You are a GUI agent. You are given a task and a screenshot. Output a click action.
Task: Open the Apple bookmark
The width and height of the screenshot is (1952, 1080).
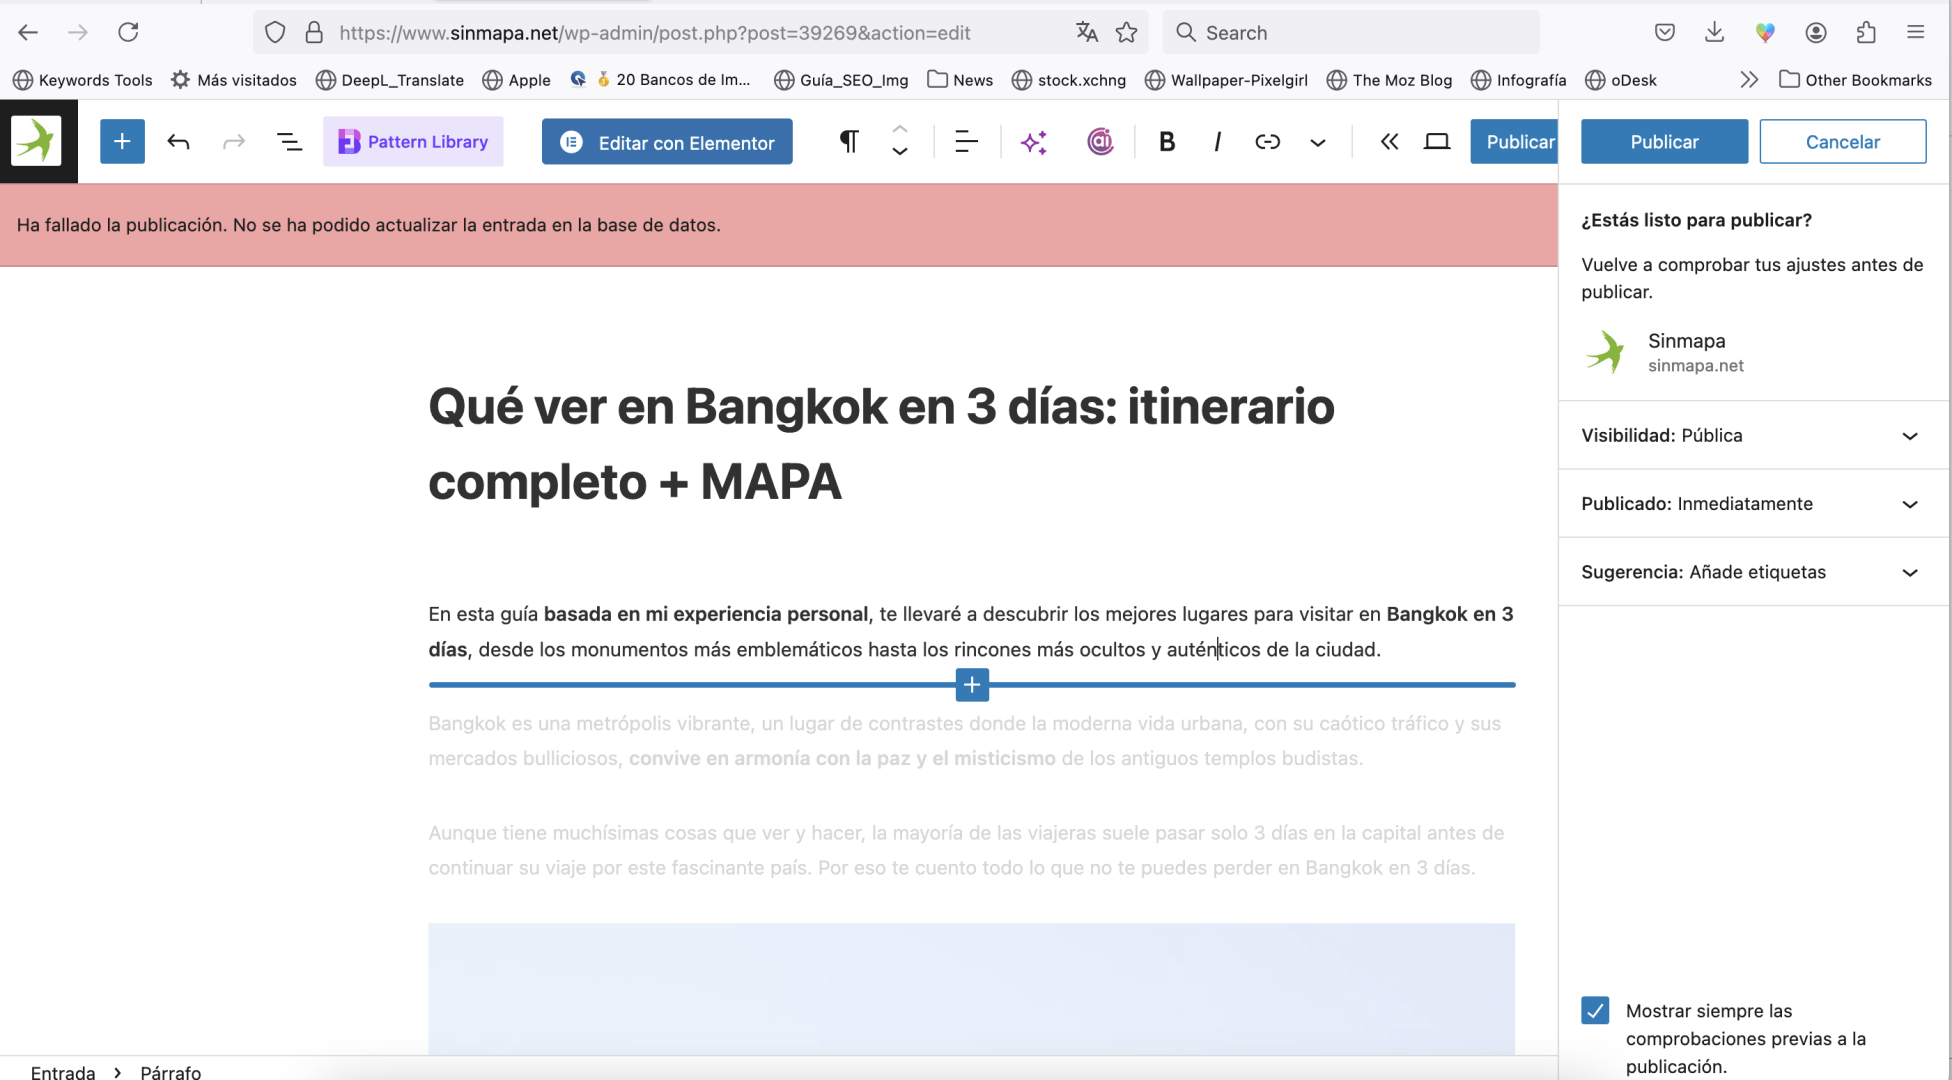(x=517, y=80)
